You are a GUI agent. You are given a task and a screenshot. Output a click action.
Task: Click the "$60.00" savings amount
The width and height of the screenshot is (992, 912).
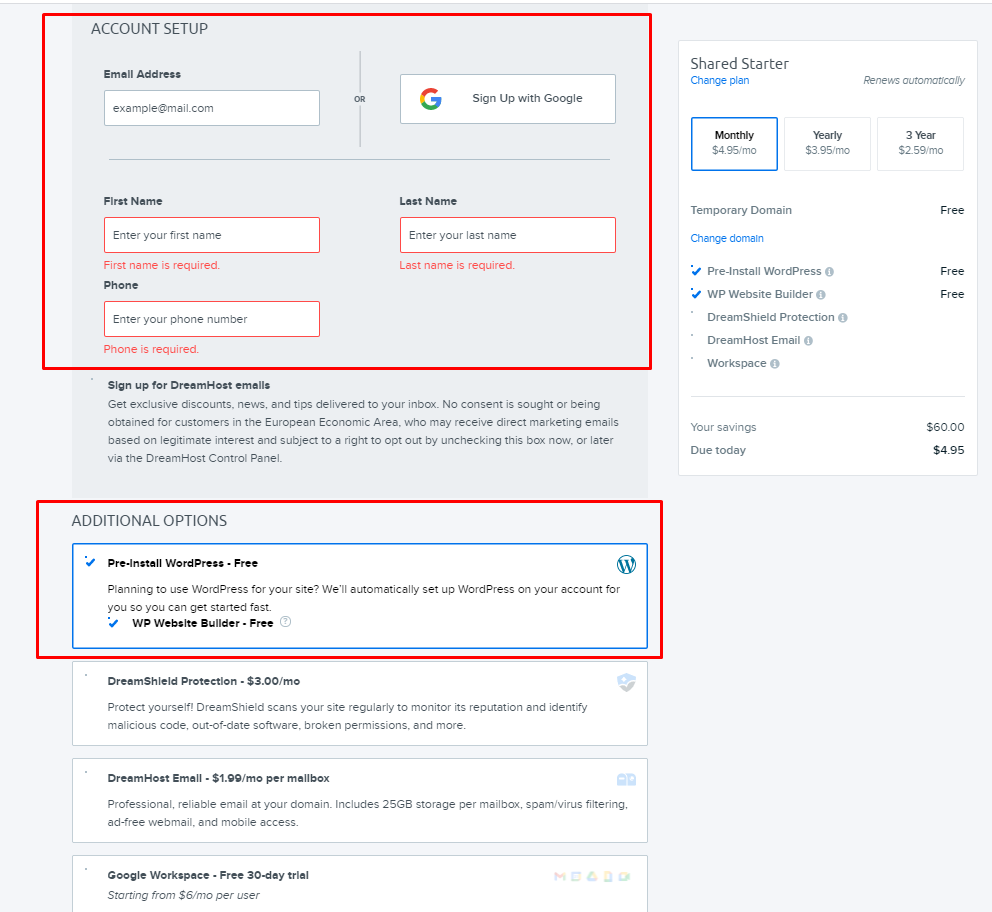(x=945, y=427)
